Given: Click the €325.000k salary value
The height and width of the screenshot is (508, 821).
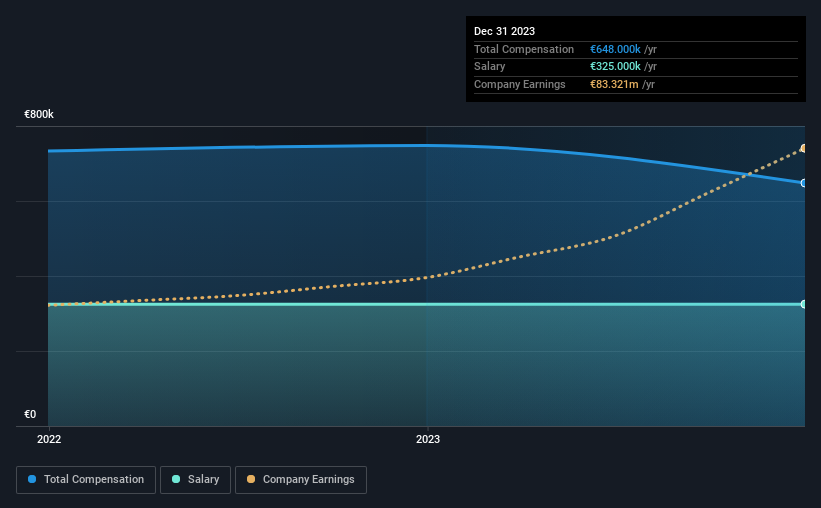Looking at the screenshot, I should (615, 67).
